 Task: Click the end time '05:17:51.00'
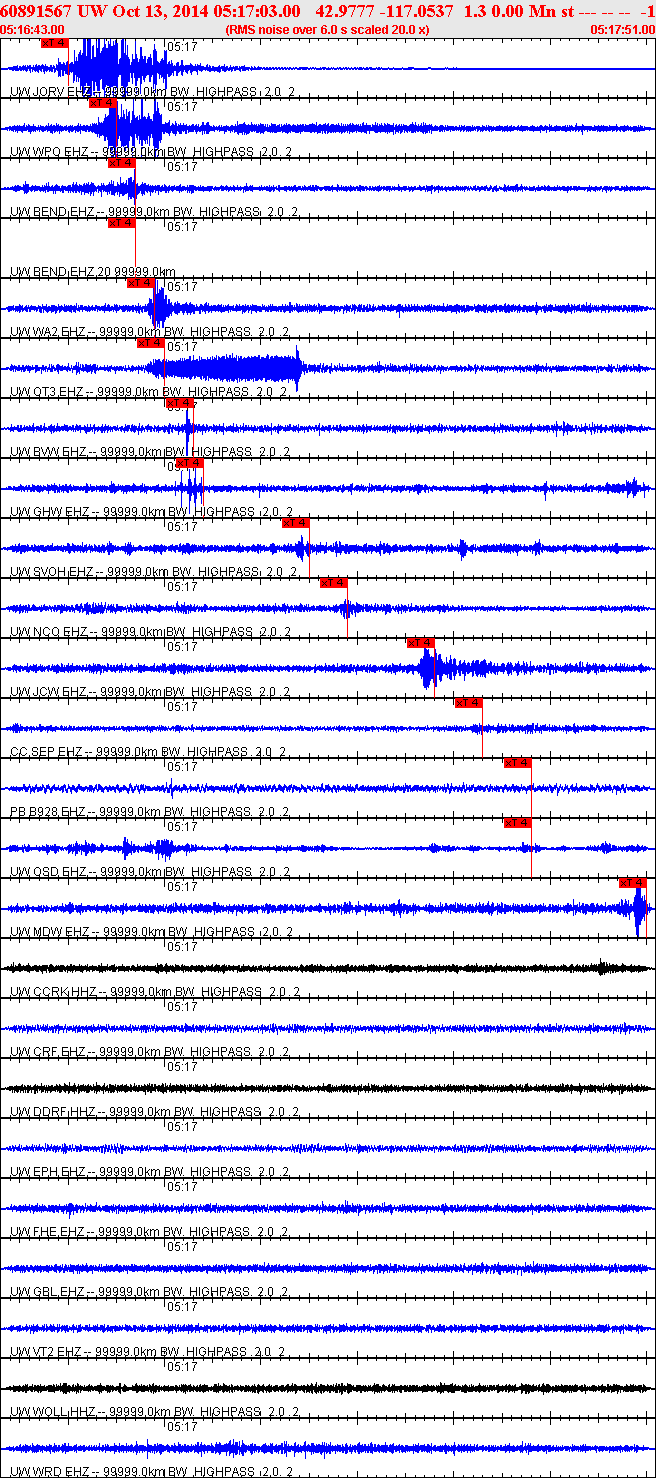(x=622, y=30)
